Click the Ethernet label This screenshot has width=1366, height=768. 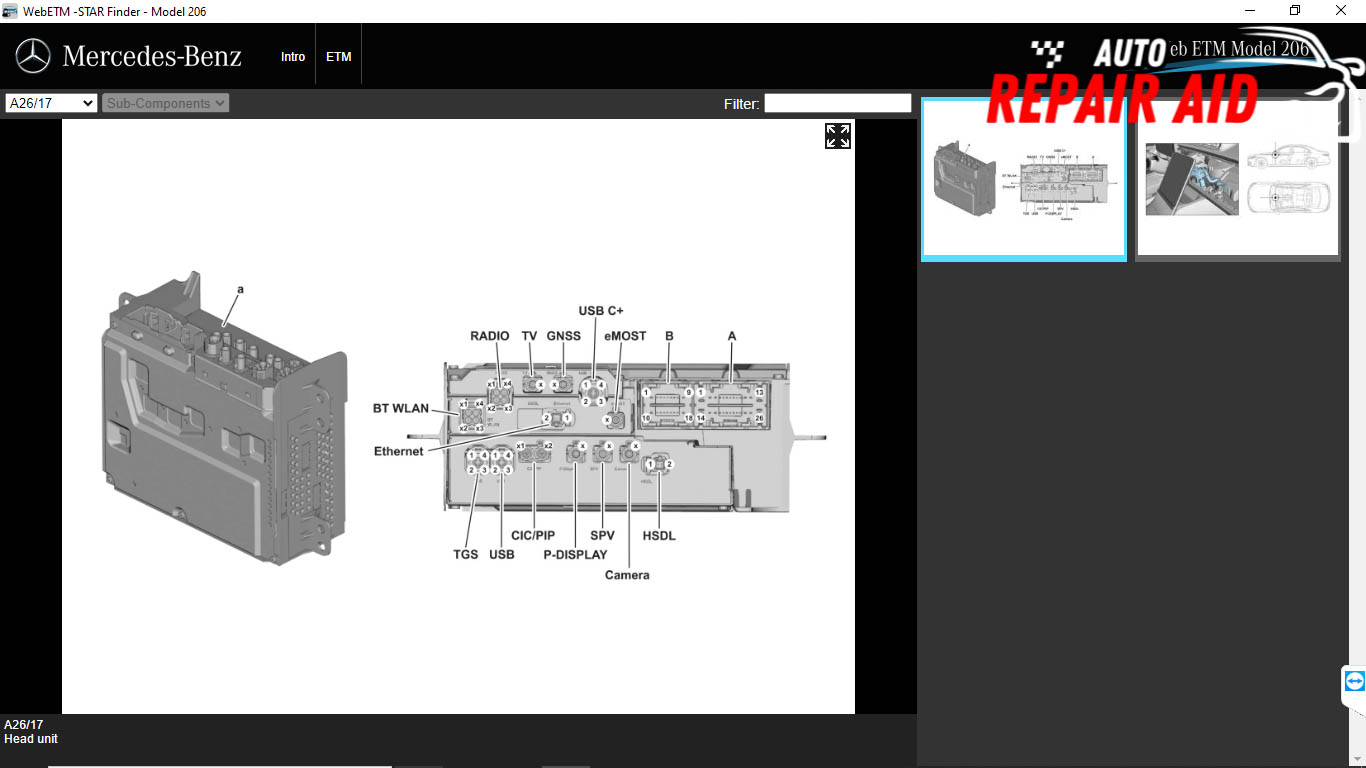(399, 451)
